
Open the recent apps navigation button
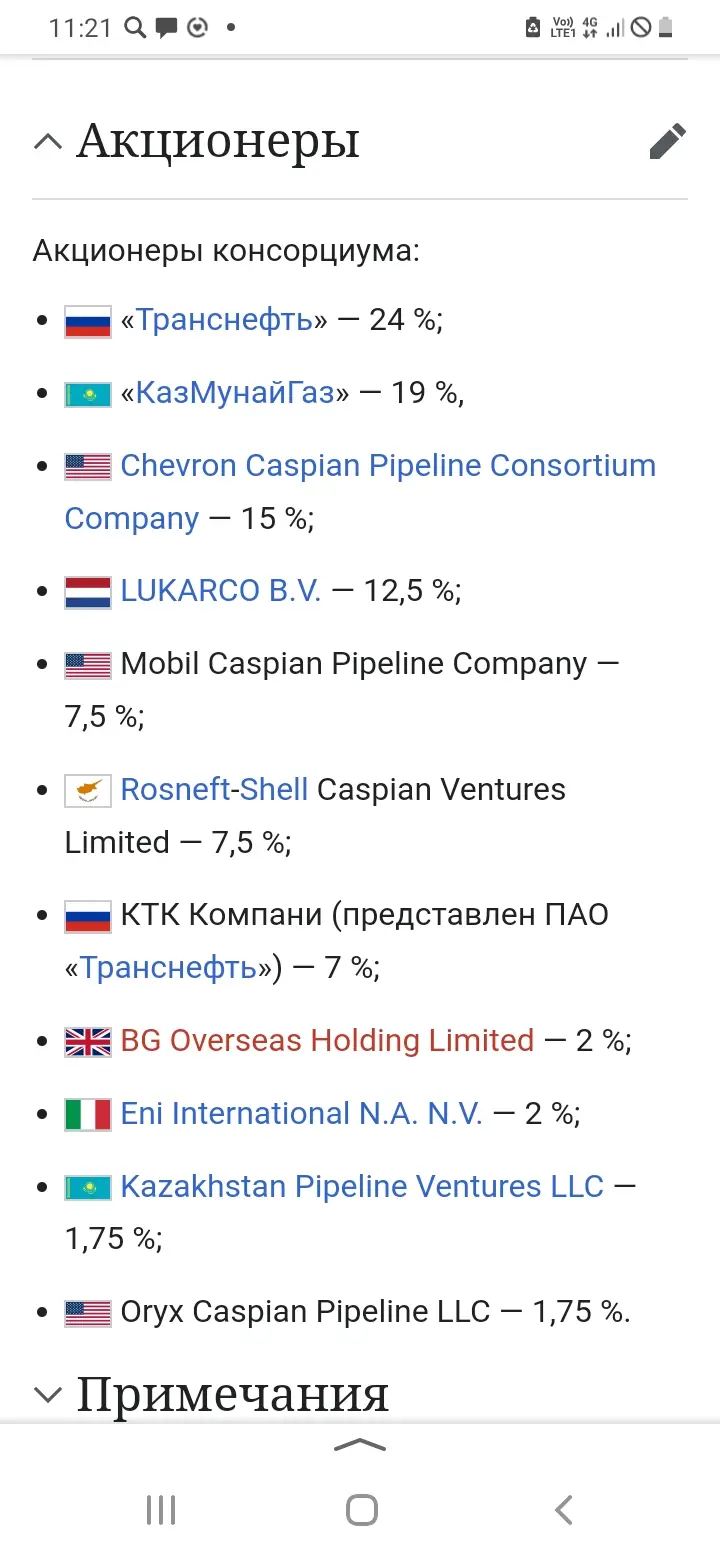coord(161,1510)
